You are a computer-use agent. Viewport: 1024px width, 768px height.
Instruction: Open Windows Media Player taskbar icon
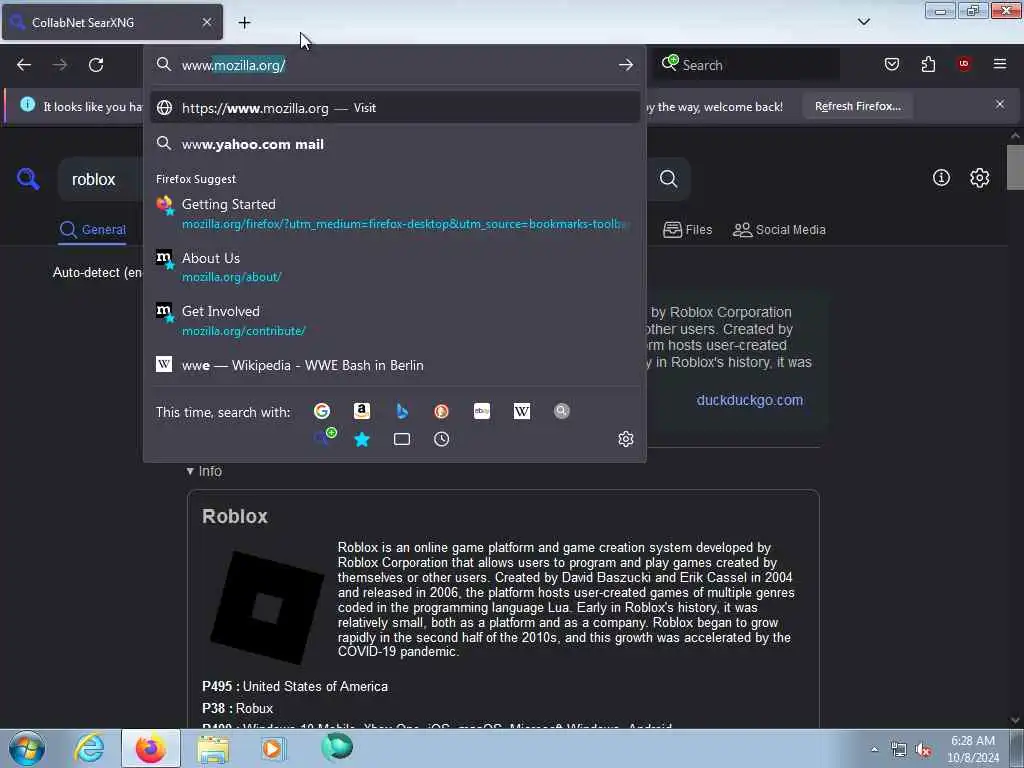[273, 748]
